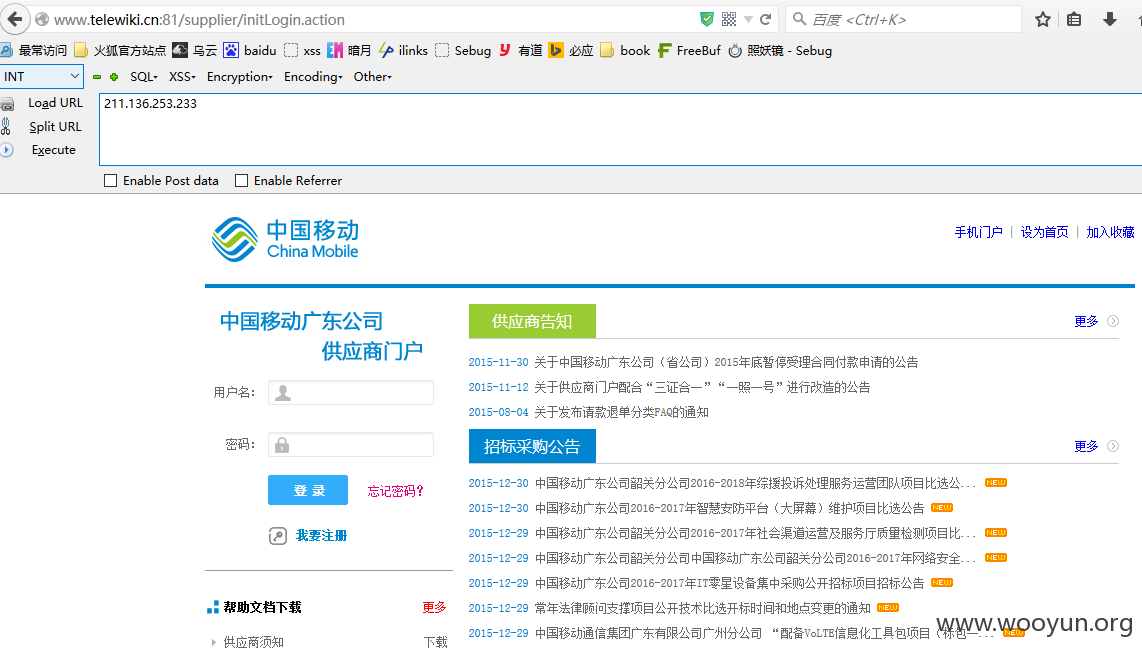Open the Encoding dropdown menu
Viewport: 1142px width, 652px height.
point(313,76)
